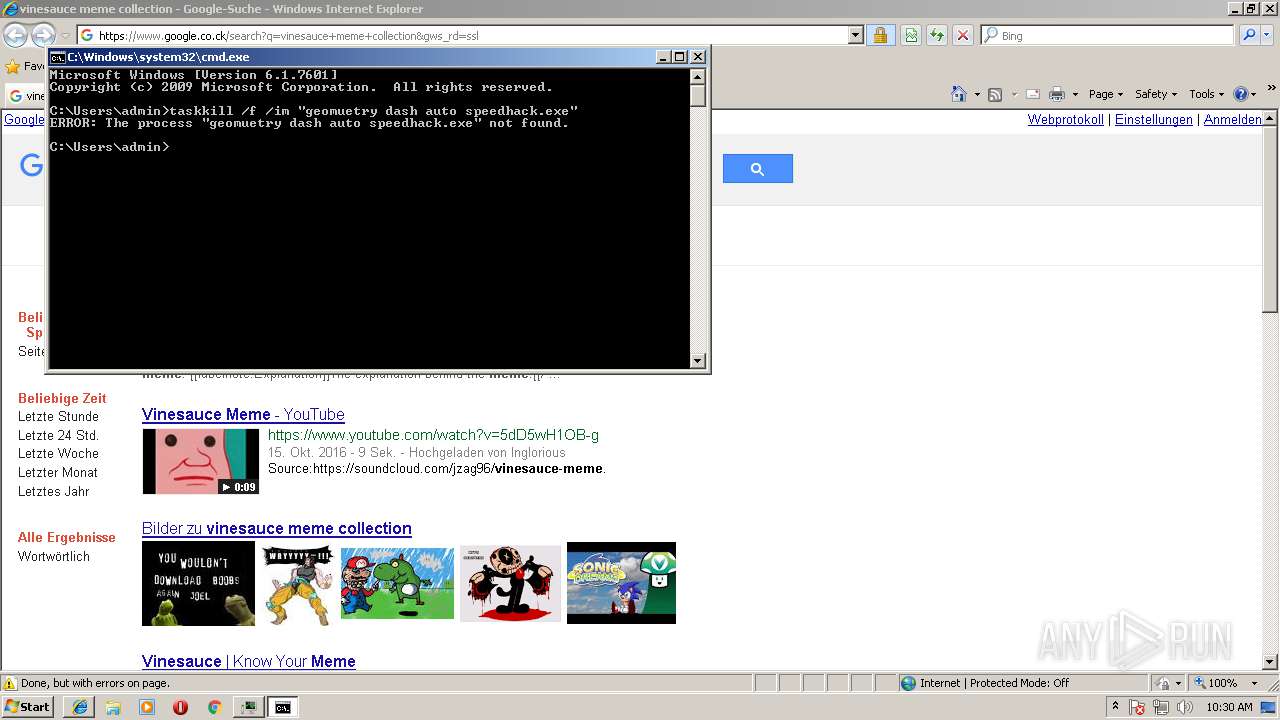The height and width of the screenshot is (720, 1280).
Task: Click the Help question mark icon
Action: click(1240, 94)
